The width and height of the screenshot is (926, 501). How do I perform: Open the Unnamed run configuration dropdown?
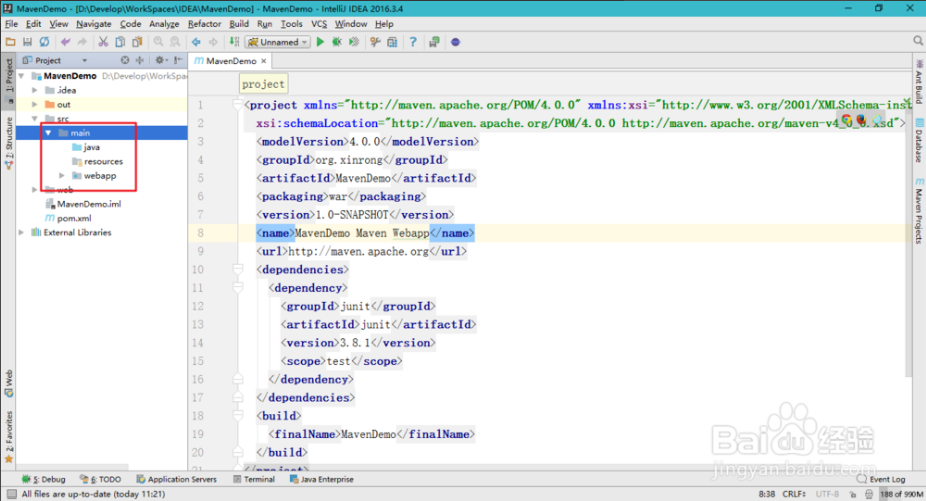tap(278, 42)
